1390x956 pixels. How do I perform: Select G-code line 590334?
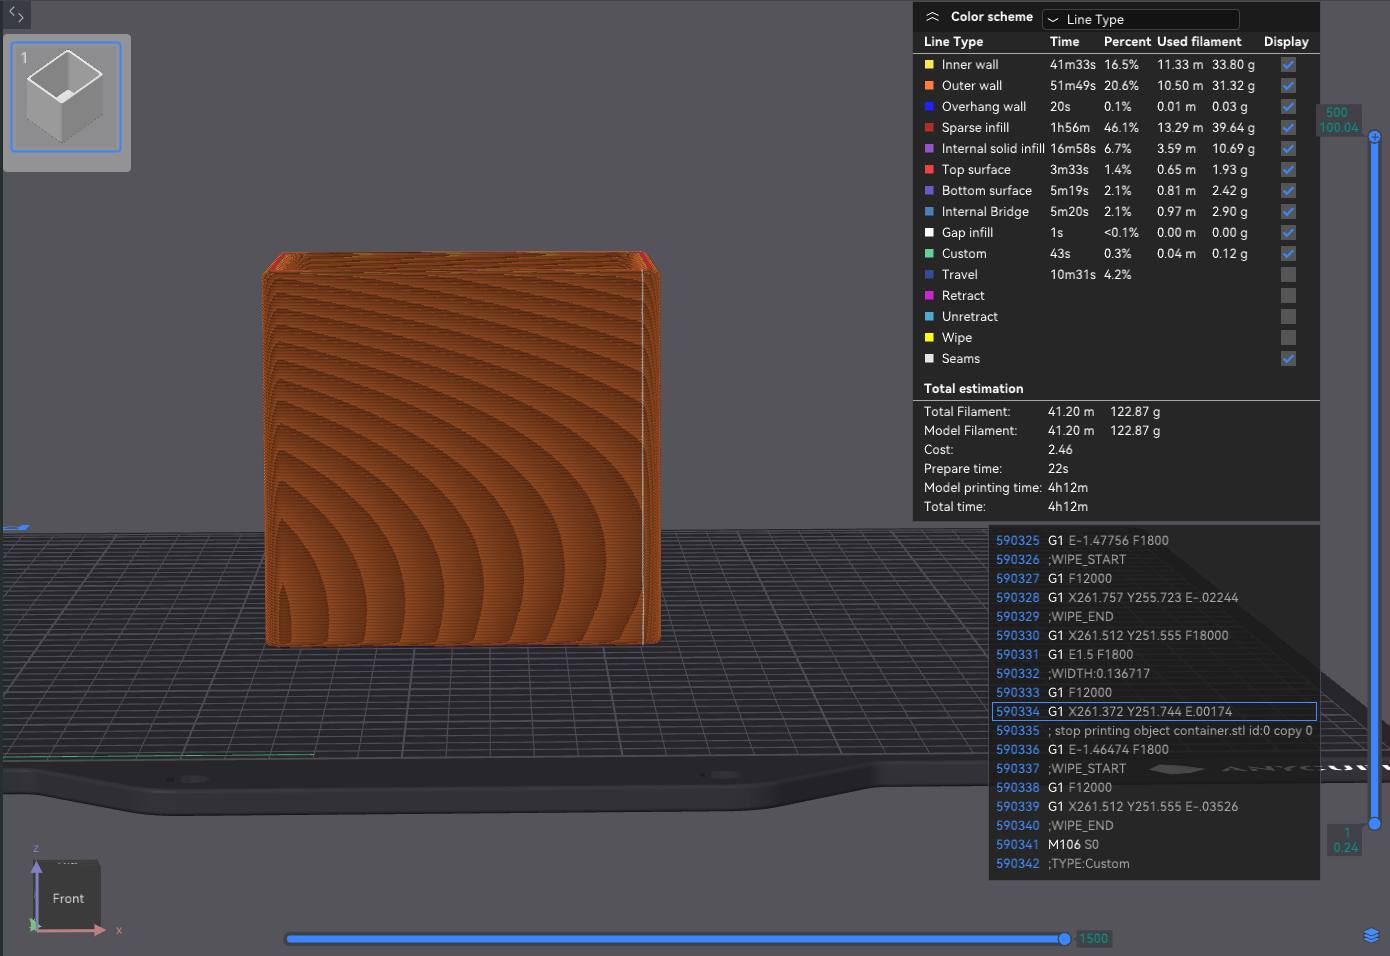[x=1154, y=711]
